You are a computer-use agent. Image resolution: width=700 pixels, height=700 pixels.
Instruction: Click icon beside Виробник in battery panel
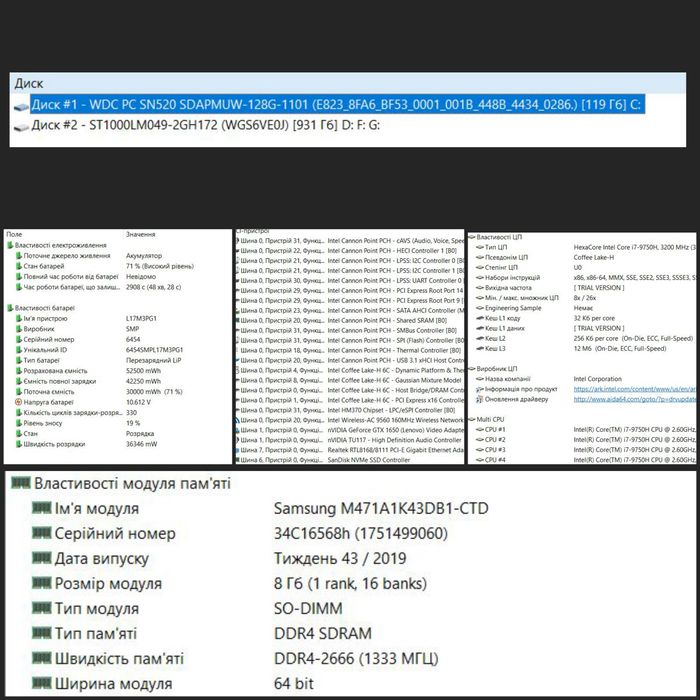tap(19, 329)
